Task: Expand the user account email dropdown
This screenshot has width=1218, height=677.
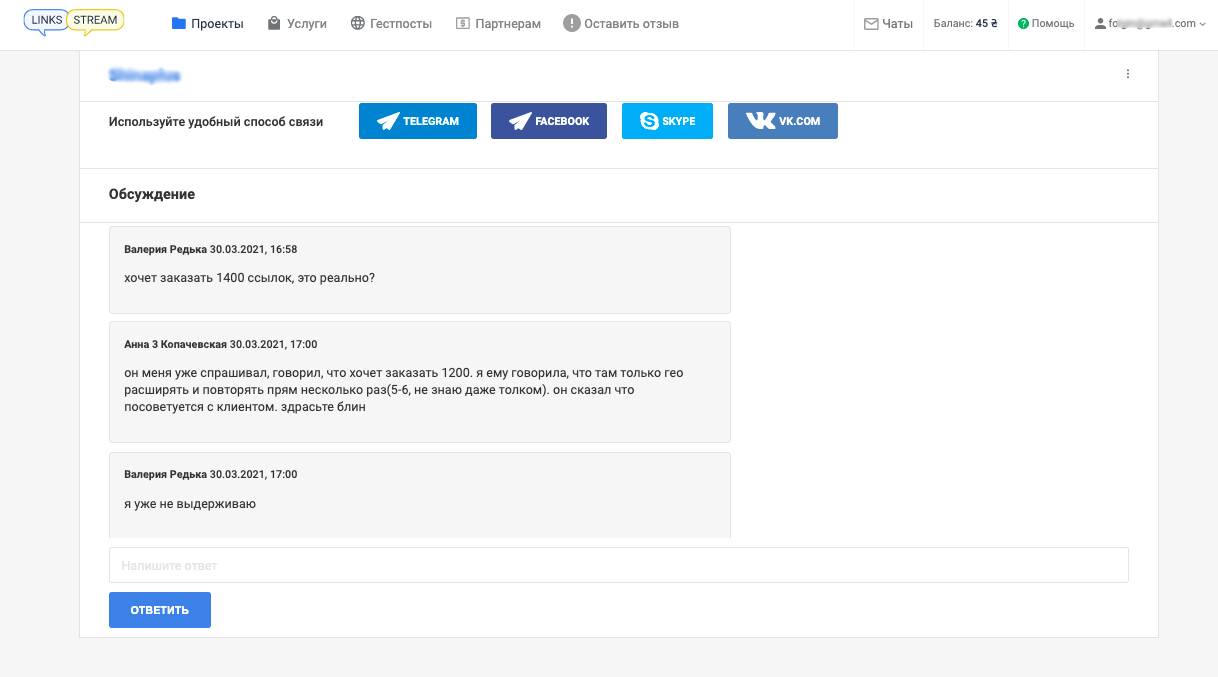Action: coord(1151,23)
